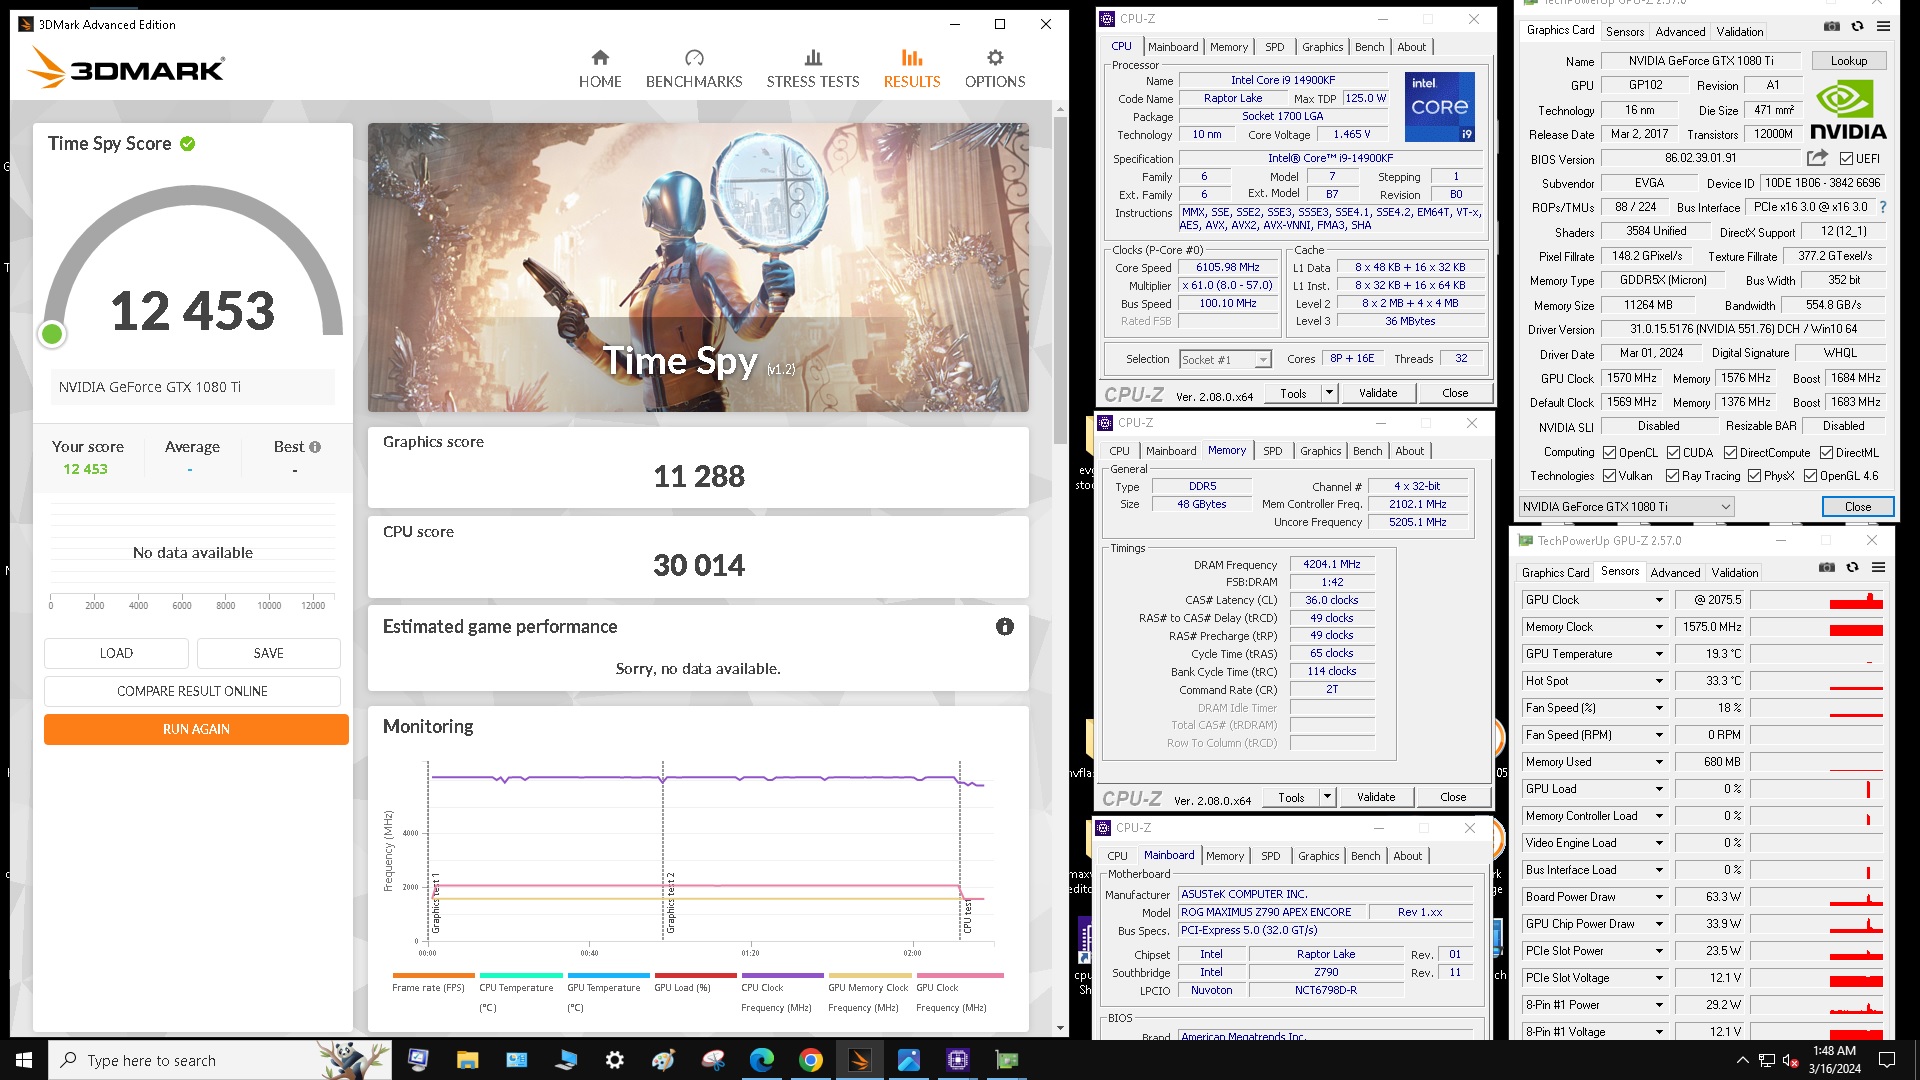Toggle the UEFI checkbox in GPU-Z
Screen dimensions: 1920x1080
coord(1846,159)
